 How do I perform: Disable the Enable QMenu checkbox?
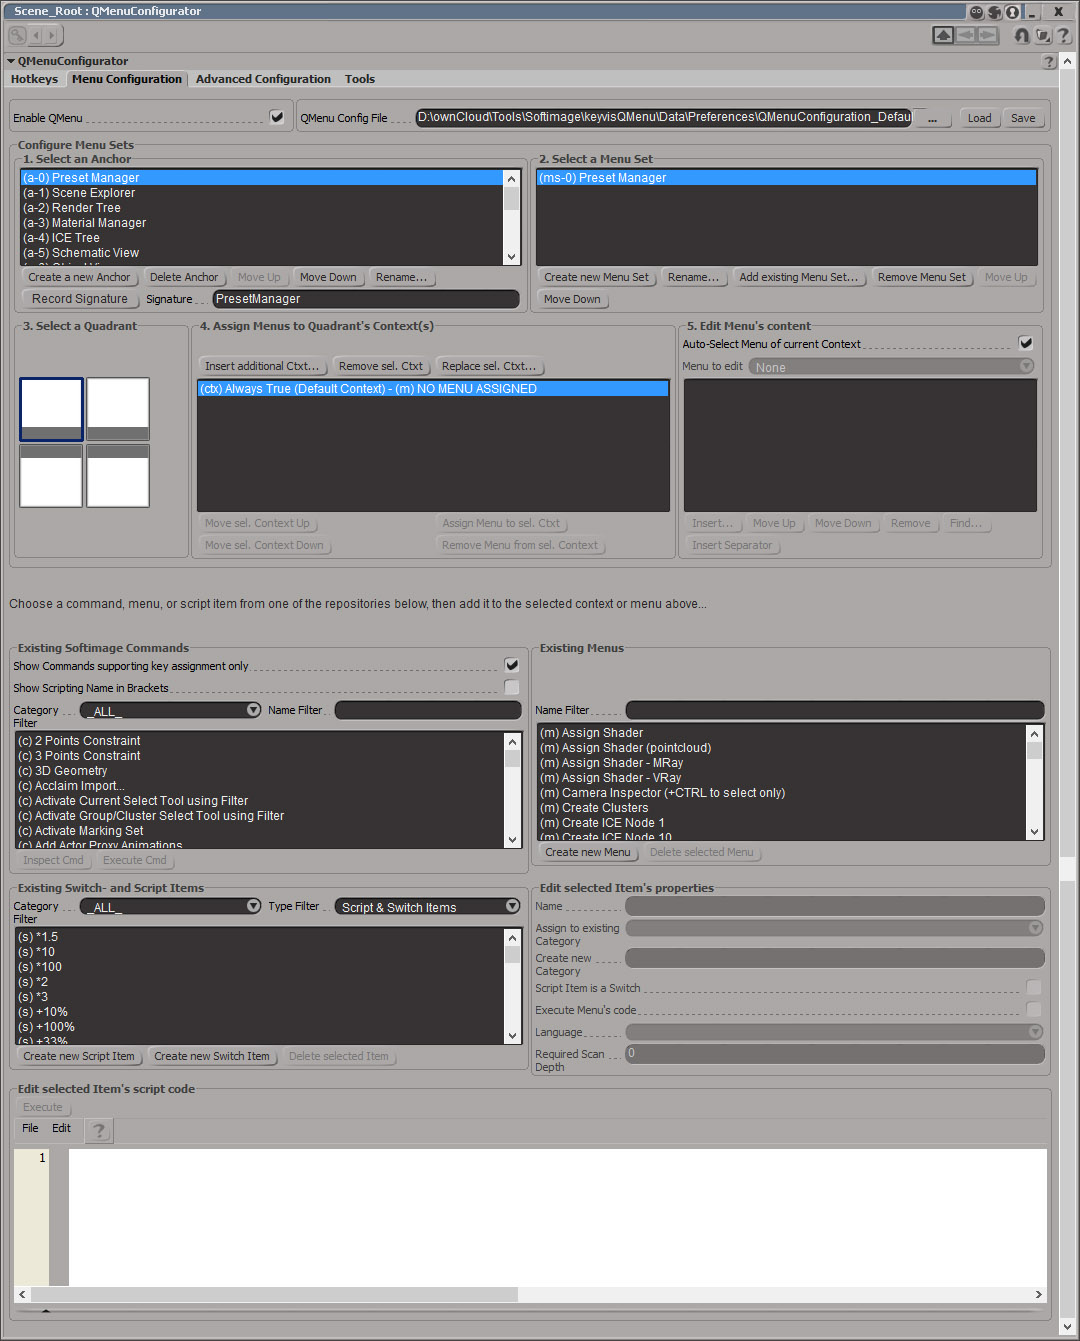(x=277, y=117)
